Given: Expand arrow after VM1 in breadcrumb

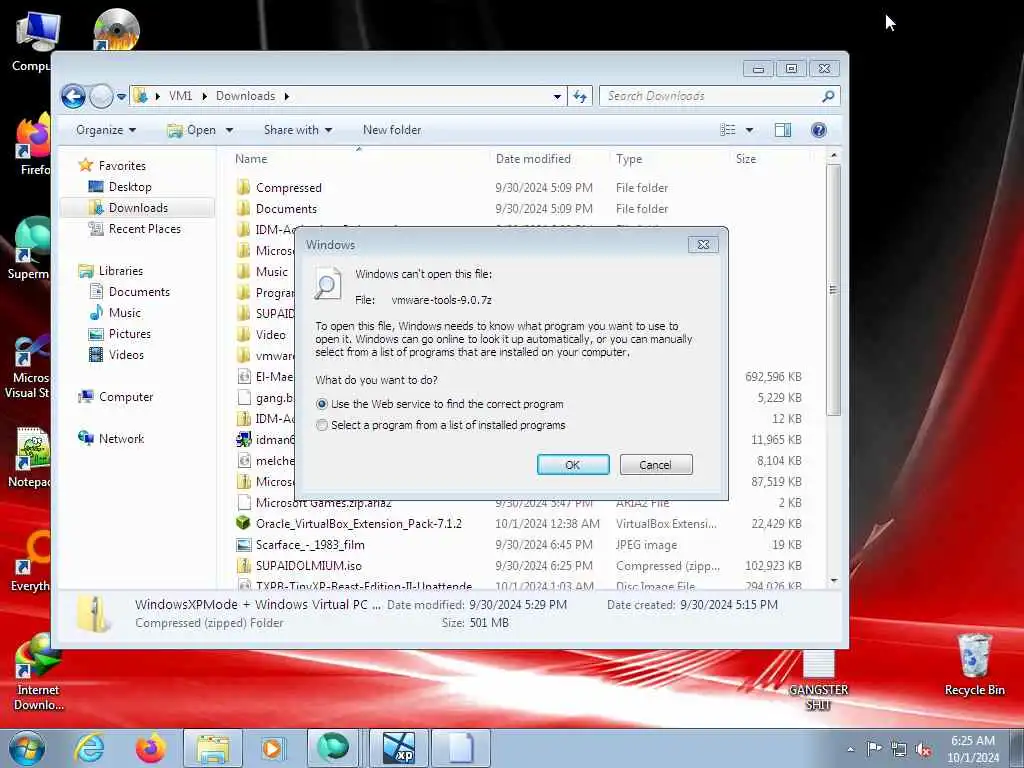Looking at the screenshot, I should [204, 96].
